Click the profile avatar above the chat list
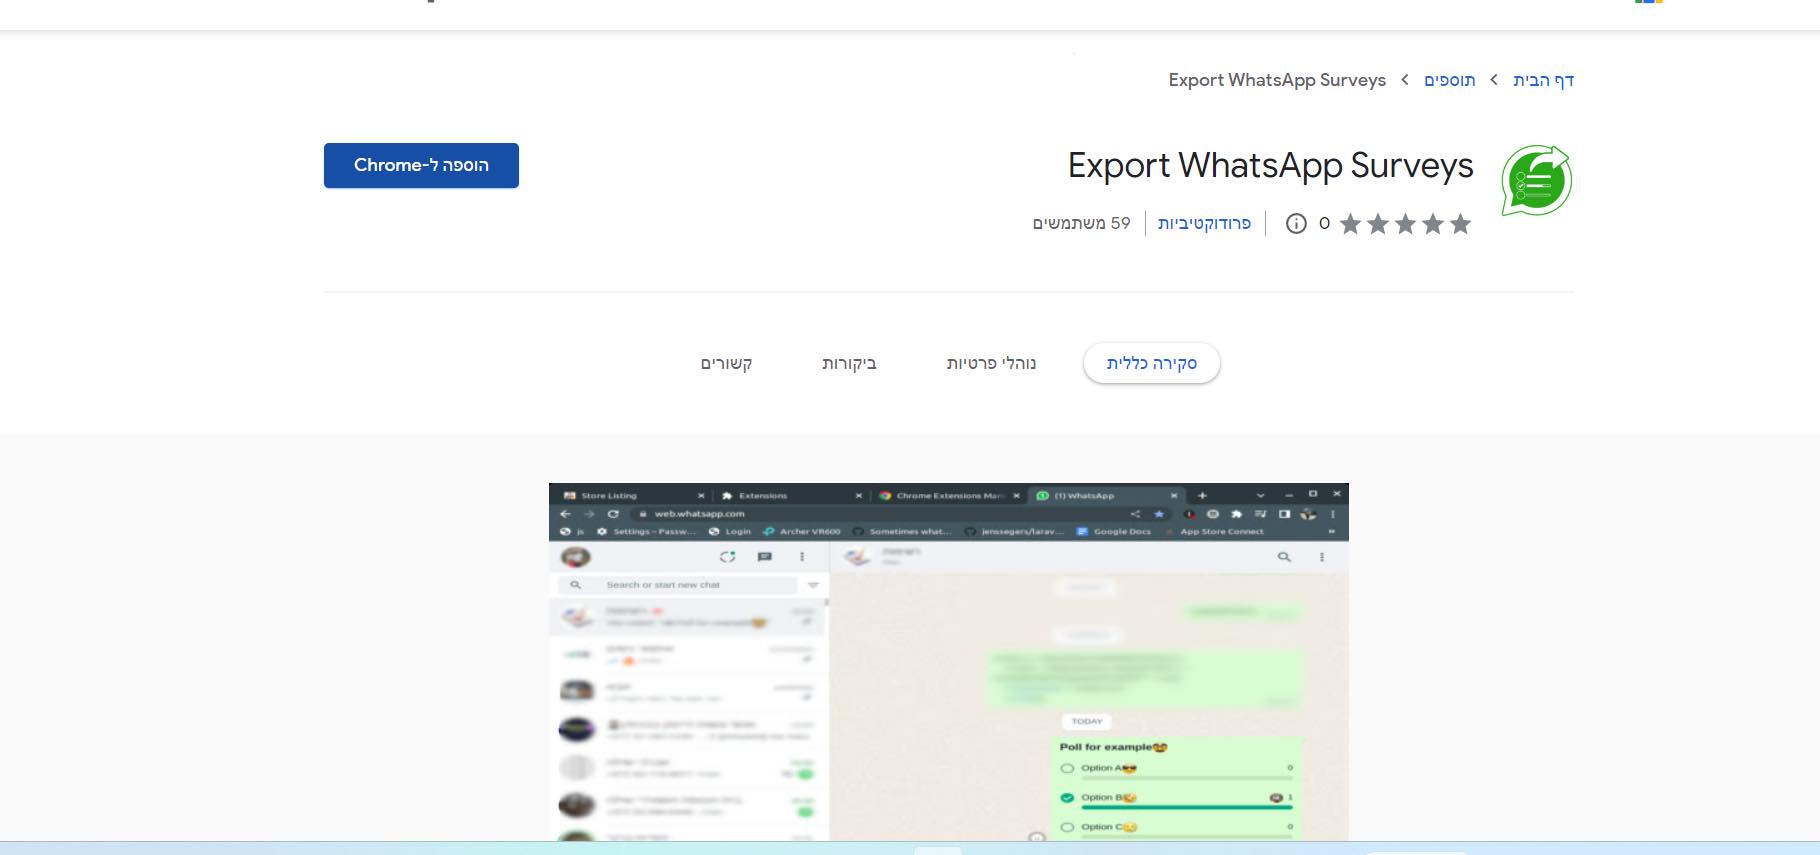Image resolution: width=1820 pixels, height=855 pixels. click(576, 557)
